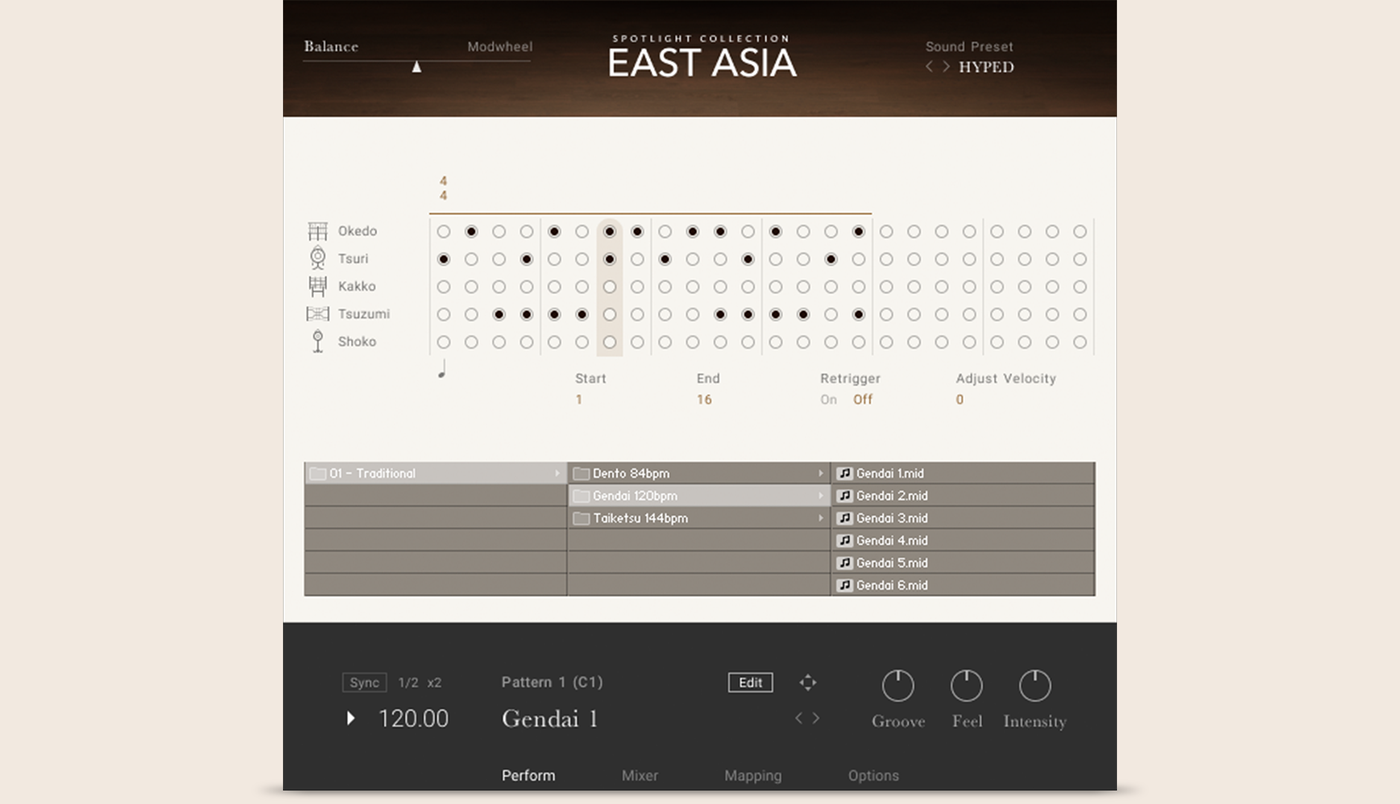
Task: Go to next Sound Preset arrow
Action: click(946, 67)
